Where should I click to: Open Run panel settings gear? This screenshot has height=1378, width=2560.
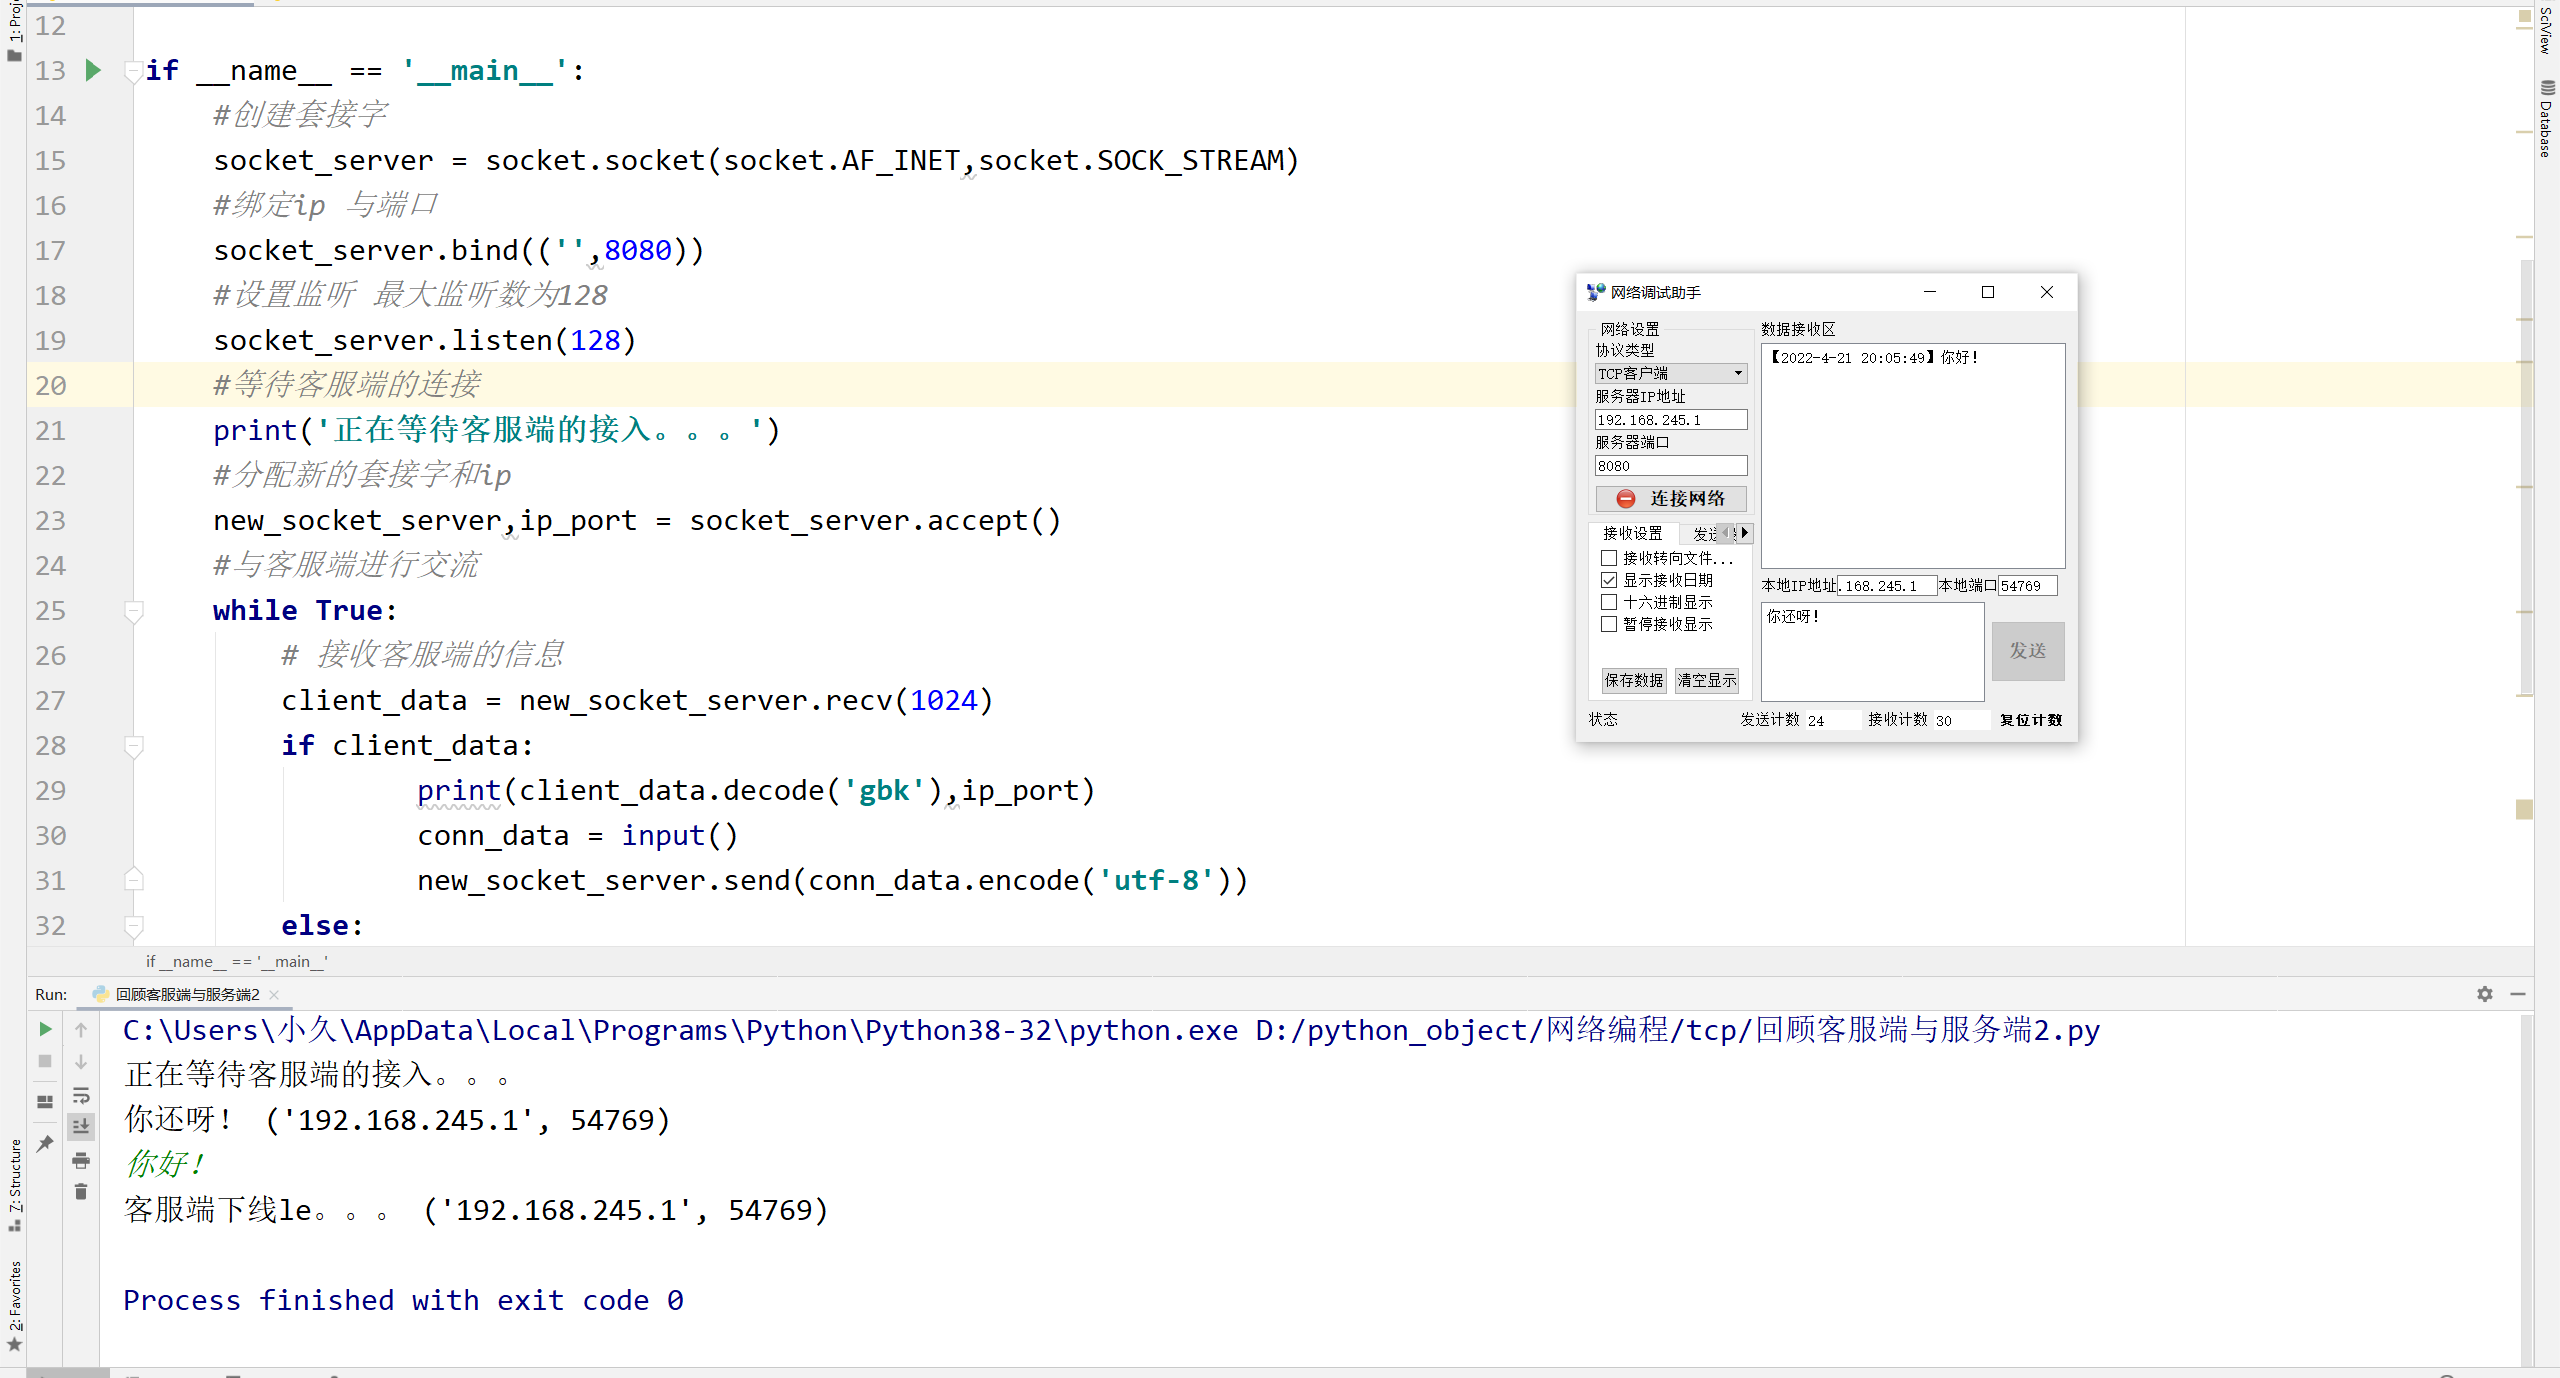point(2484,994)
